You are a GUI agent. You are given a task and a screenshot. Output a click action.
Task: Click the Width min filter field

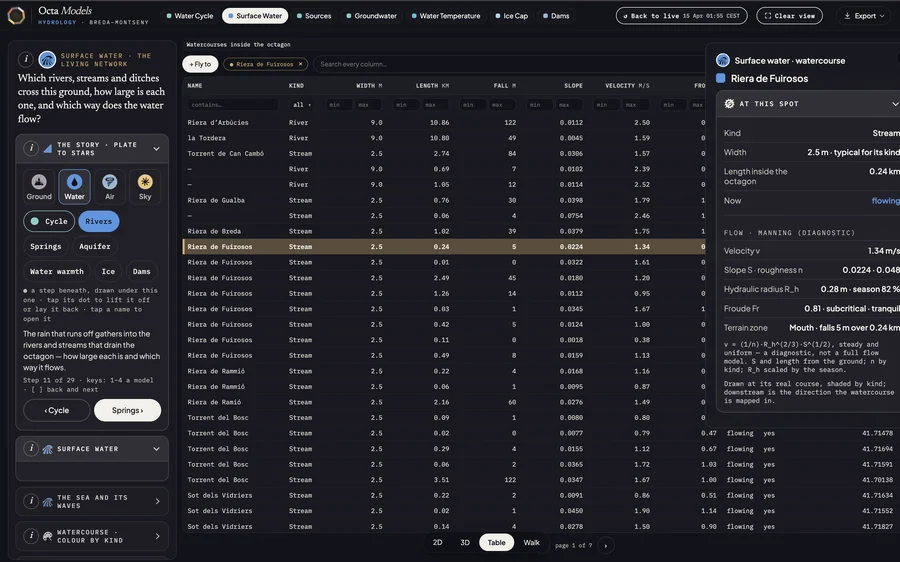[339, 104]
